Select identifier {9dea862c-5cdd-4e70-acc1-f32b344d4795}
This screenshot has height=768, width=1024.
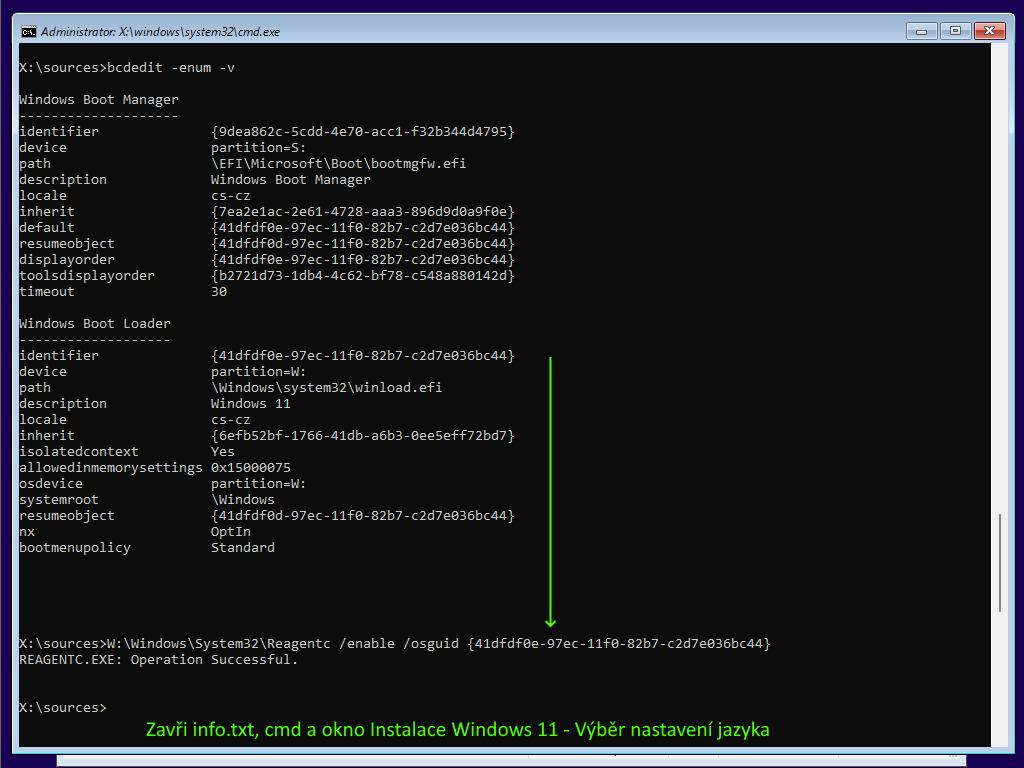click(362, 132)
